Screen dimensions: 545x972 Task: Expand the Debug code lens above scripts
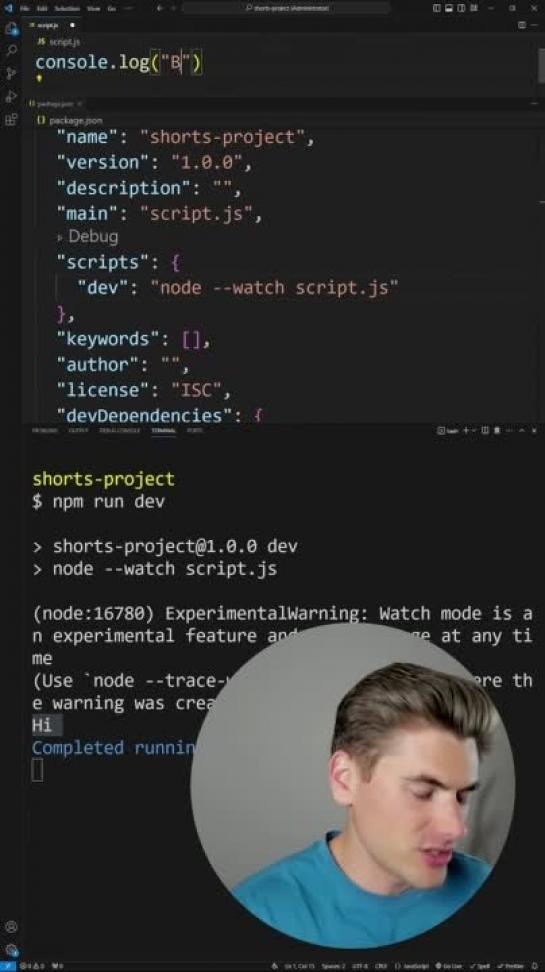[x=87, y=237]
